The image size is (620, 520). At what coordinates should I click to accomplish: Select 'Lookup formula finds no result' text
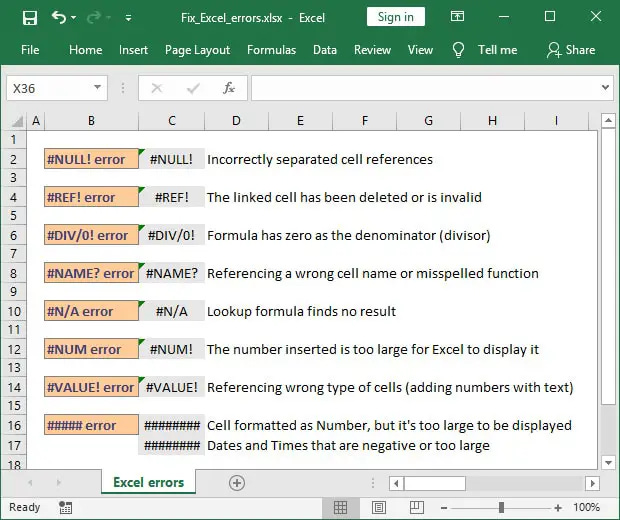click(301, 311)
